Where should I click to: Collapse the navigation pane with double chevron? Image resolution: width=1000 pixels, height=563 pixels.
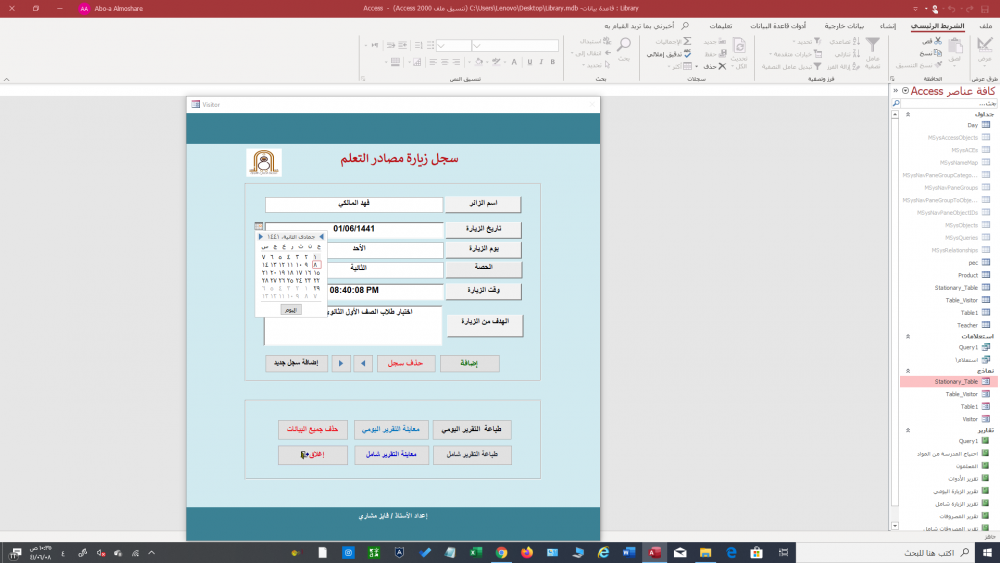tap(895, 91)
